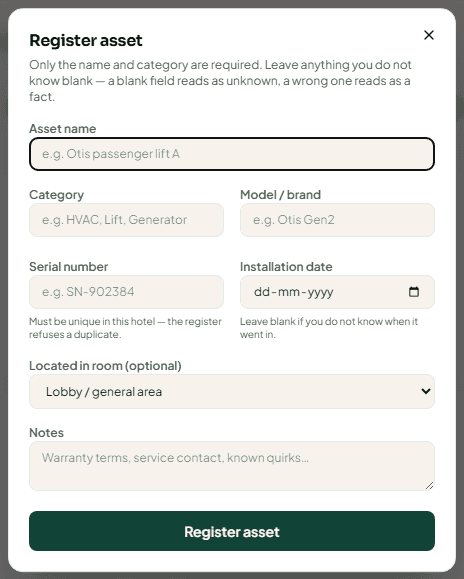This screenshot has width=464, height=579.
Task: Open the installation date calendar picker
Action: coord(414,292)
